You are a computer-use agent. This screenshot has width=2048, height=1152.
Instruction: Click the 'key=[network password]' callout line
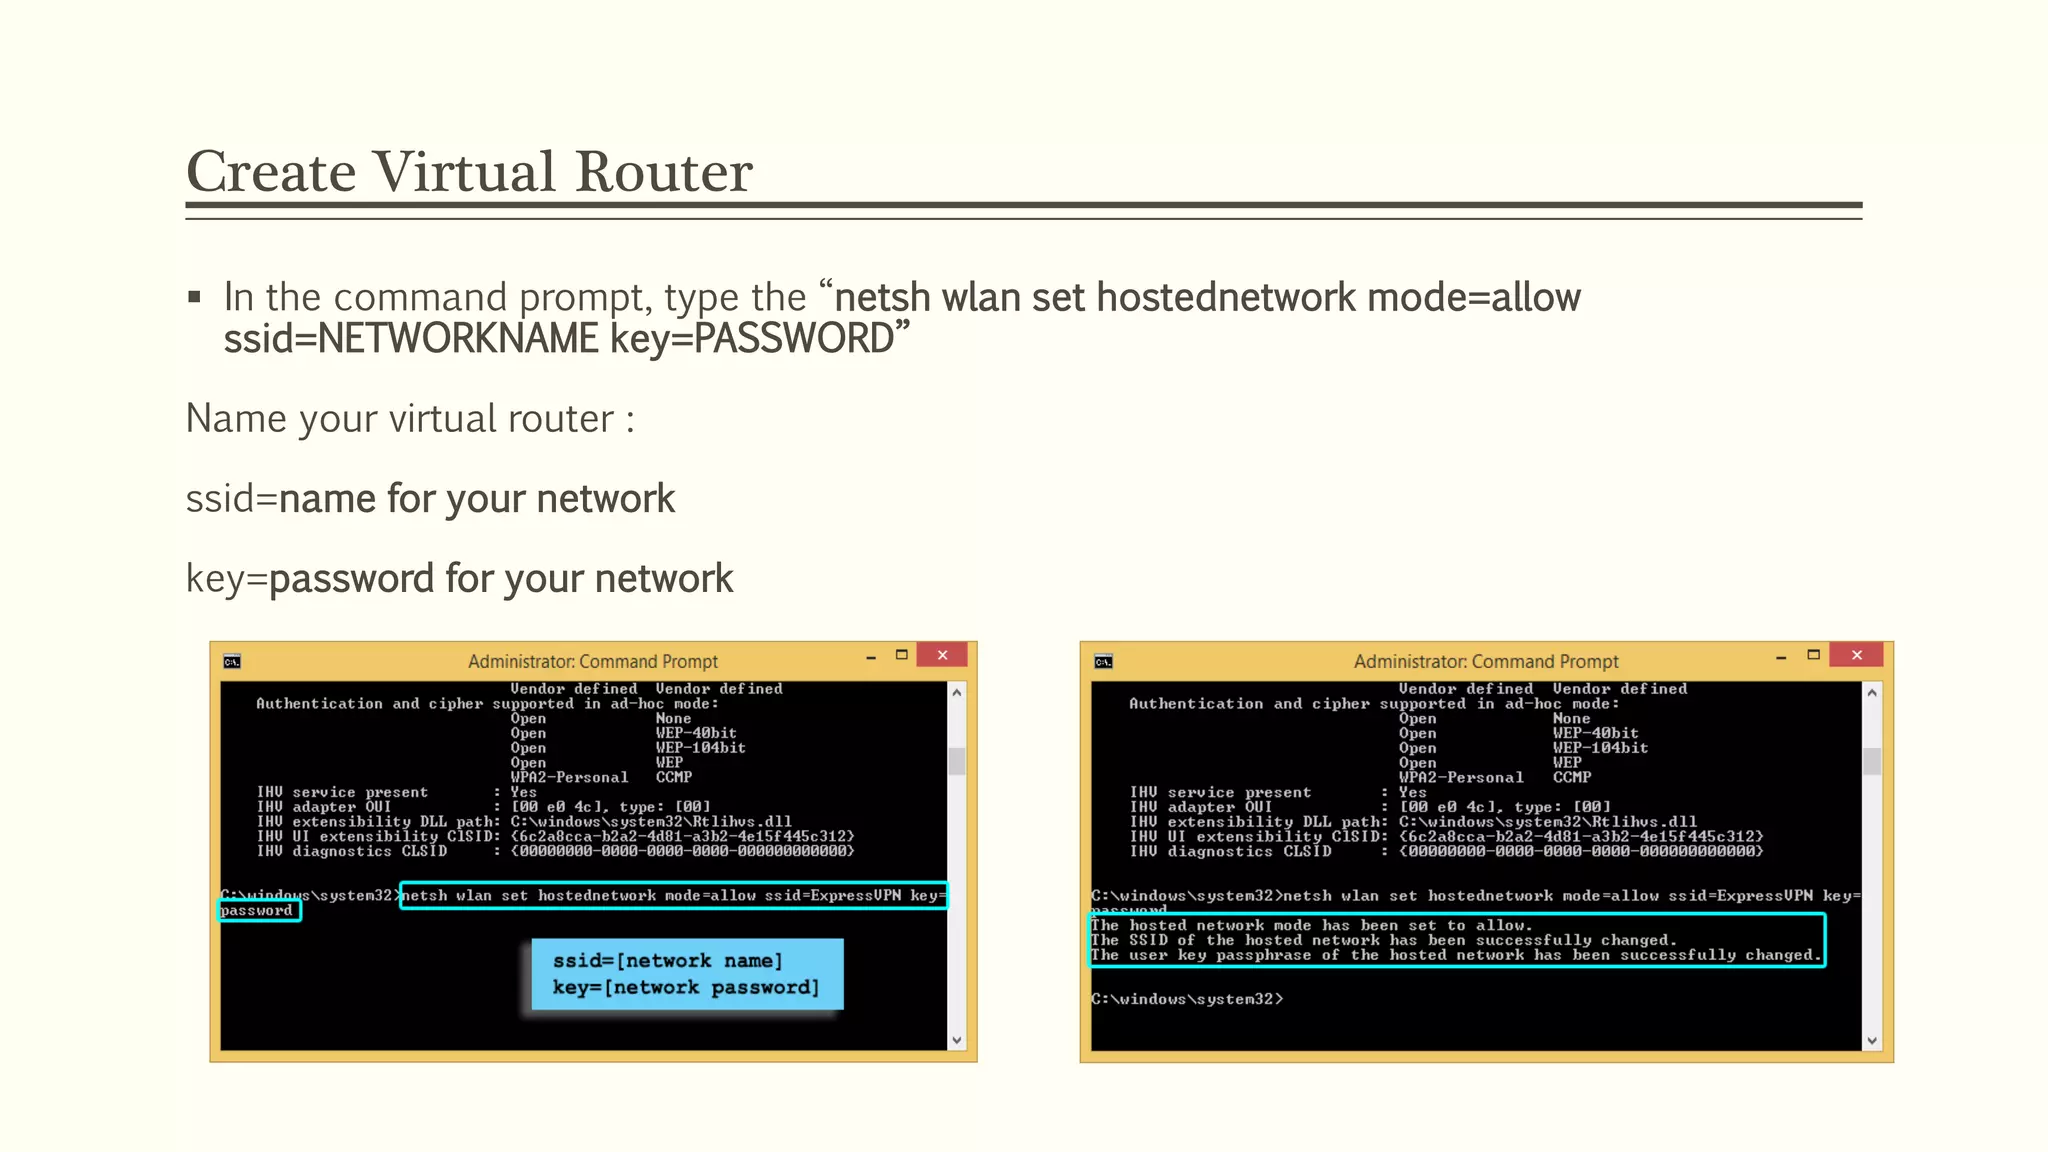click(x=686, y=988)
